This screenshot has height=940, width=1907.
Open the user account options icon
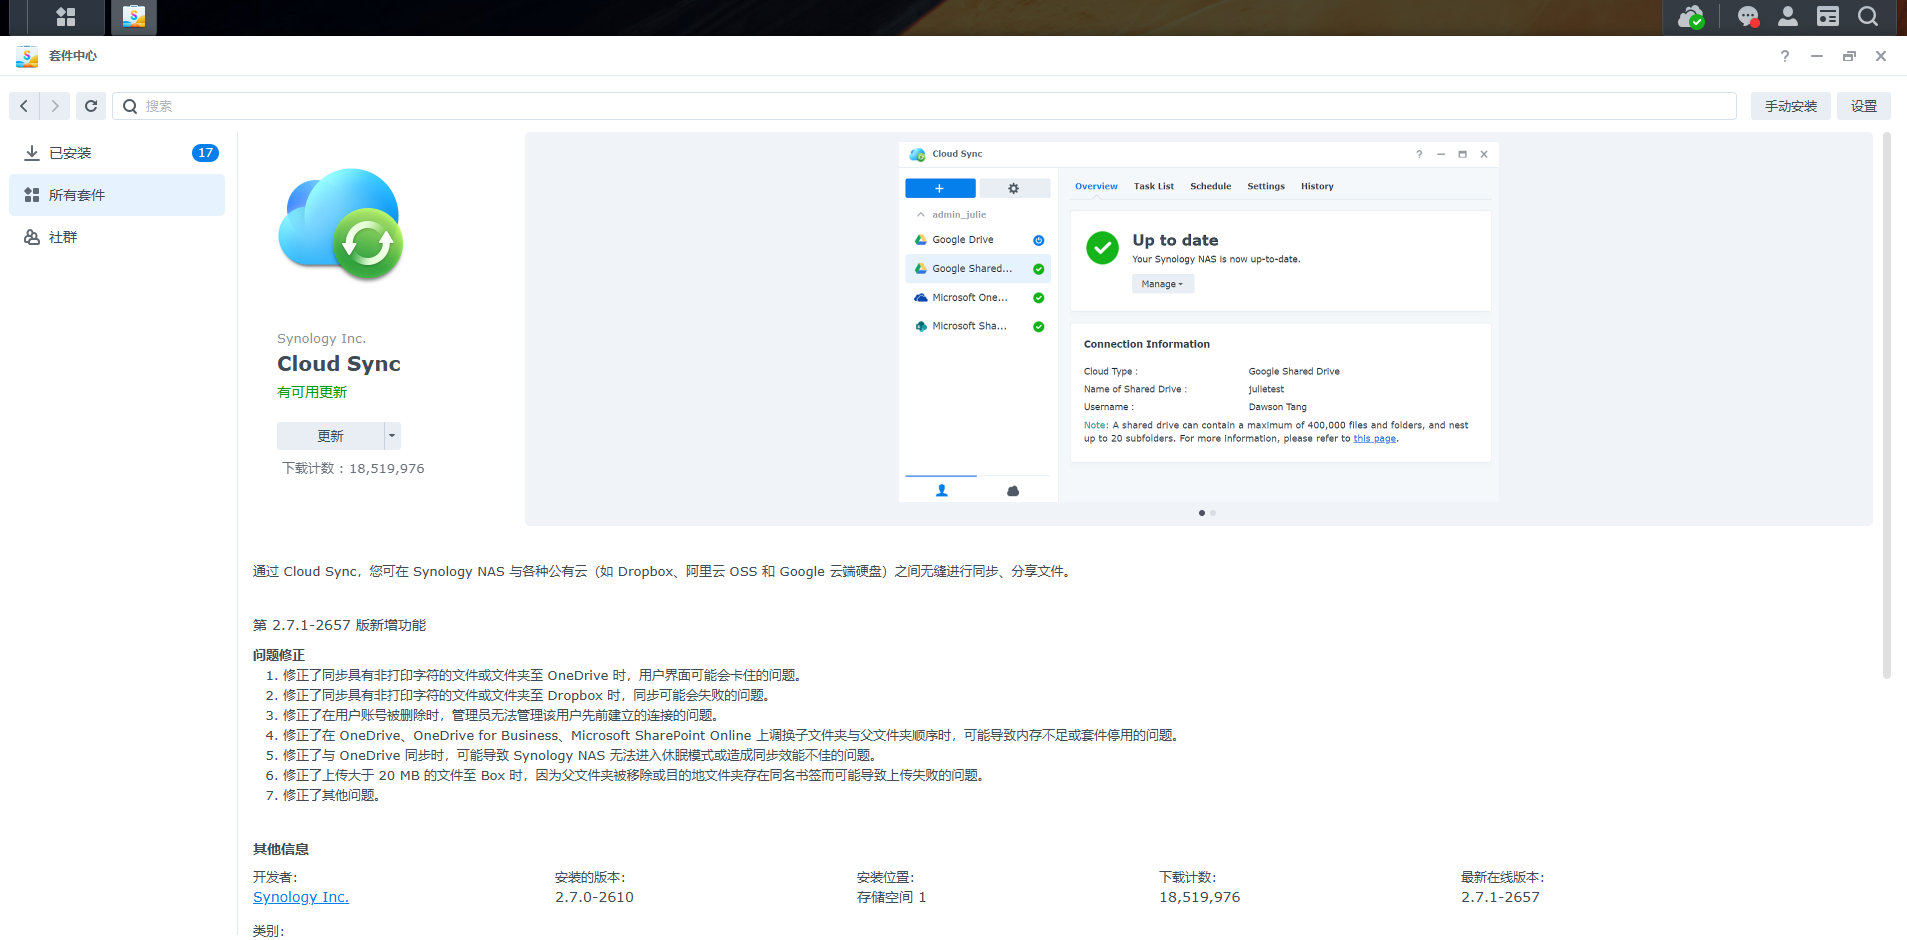click(1788, 16)
